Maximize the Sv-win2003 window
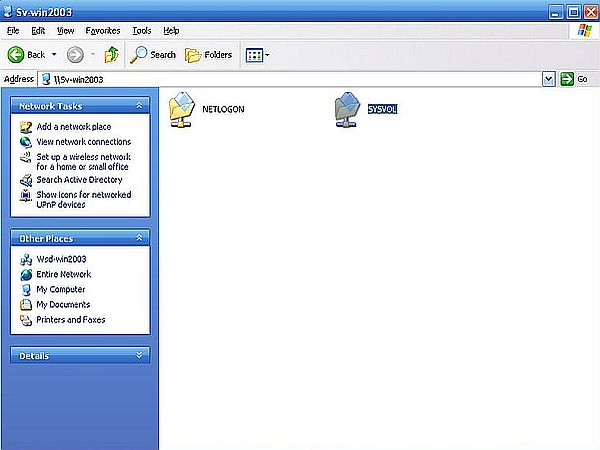 (x=574, y=12)
